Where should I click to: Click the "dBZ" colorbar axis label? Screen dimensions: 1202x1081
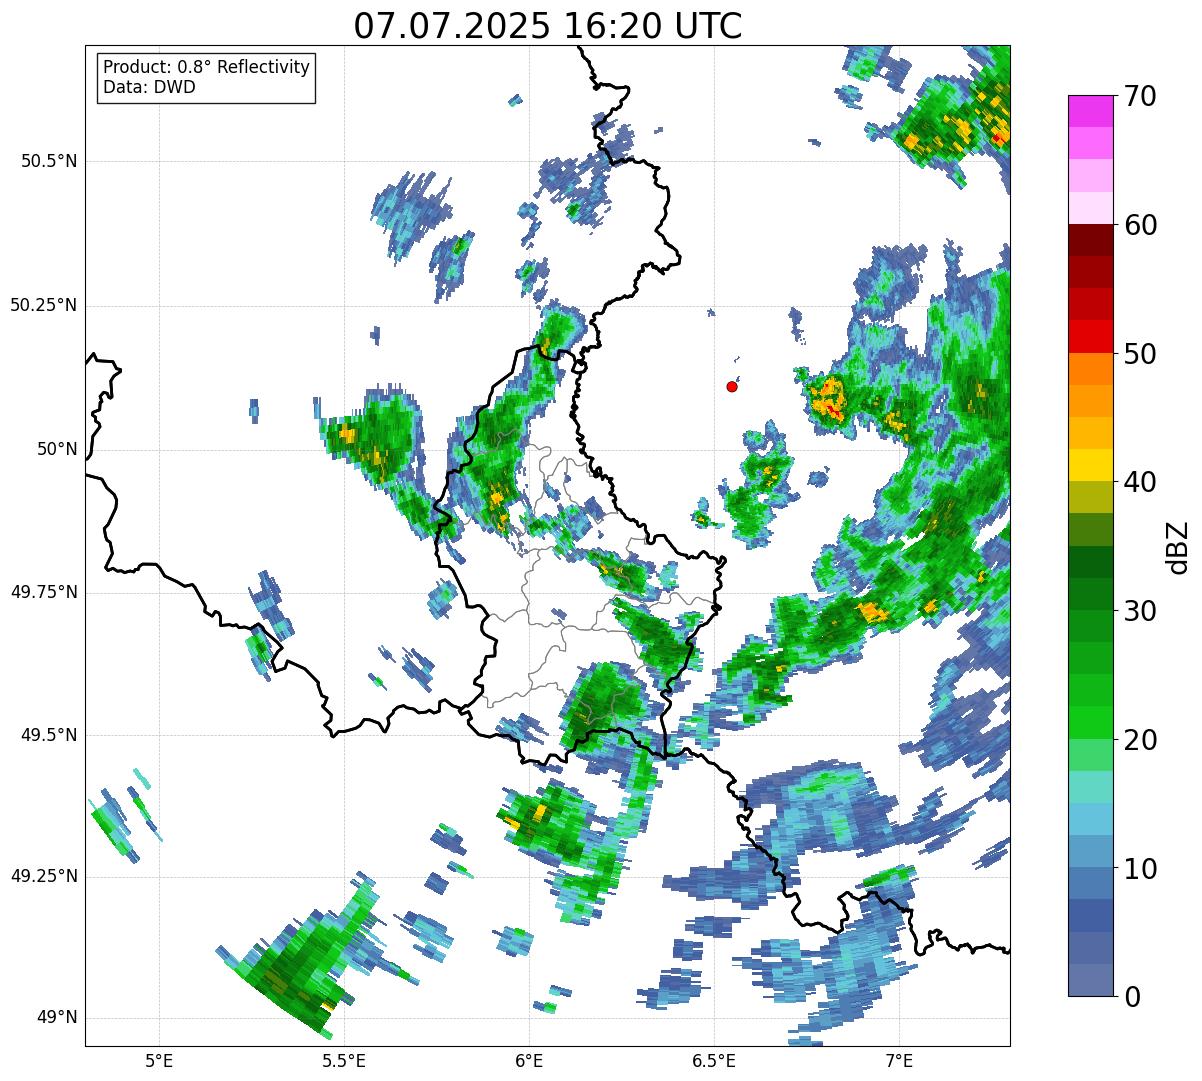(x=1179, y=546)
